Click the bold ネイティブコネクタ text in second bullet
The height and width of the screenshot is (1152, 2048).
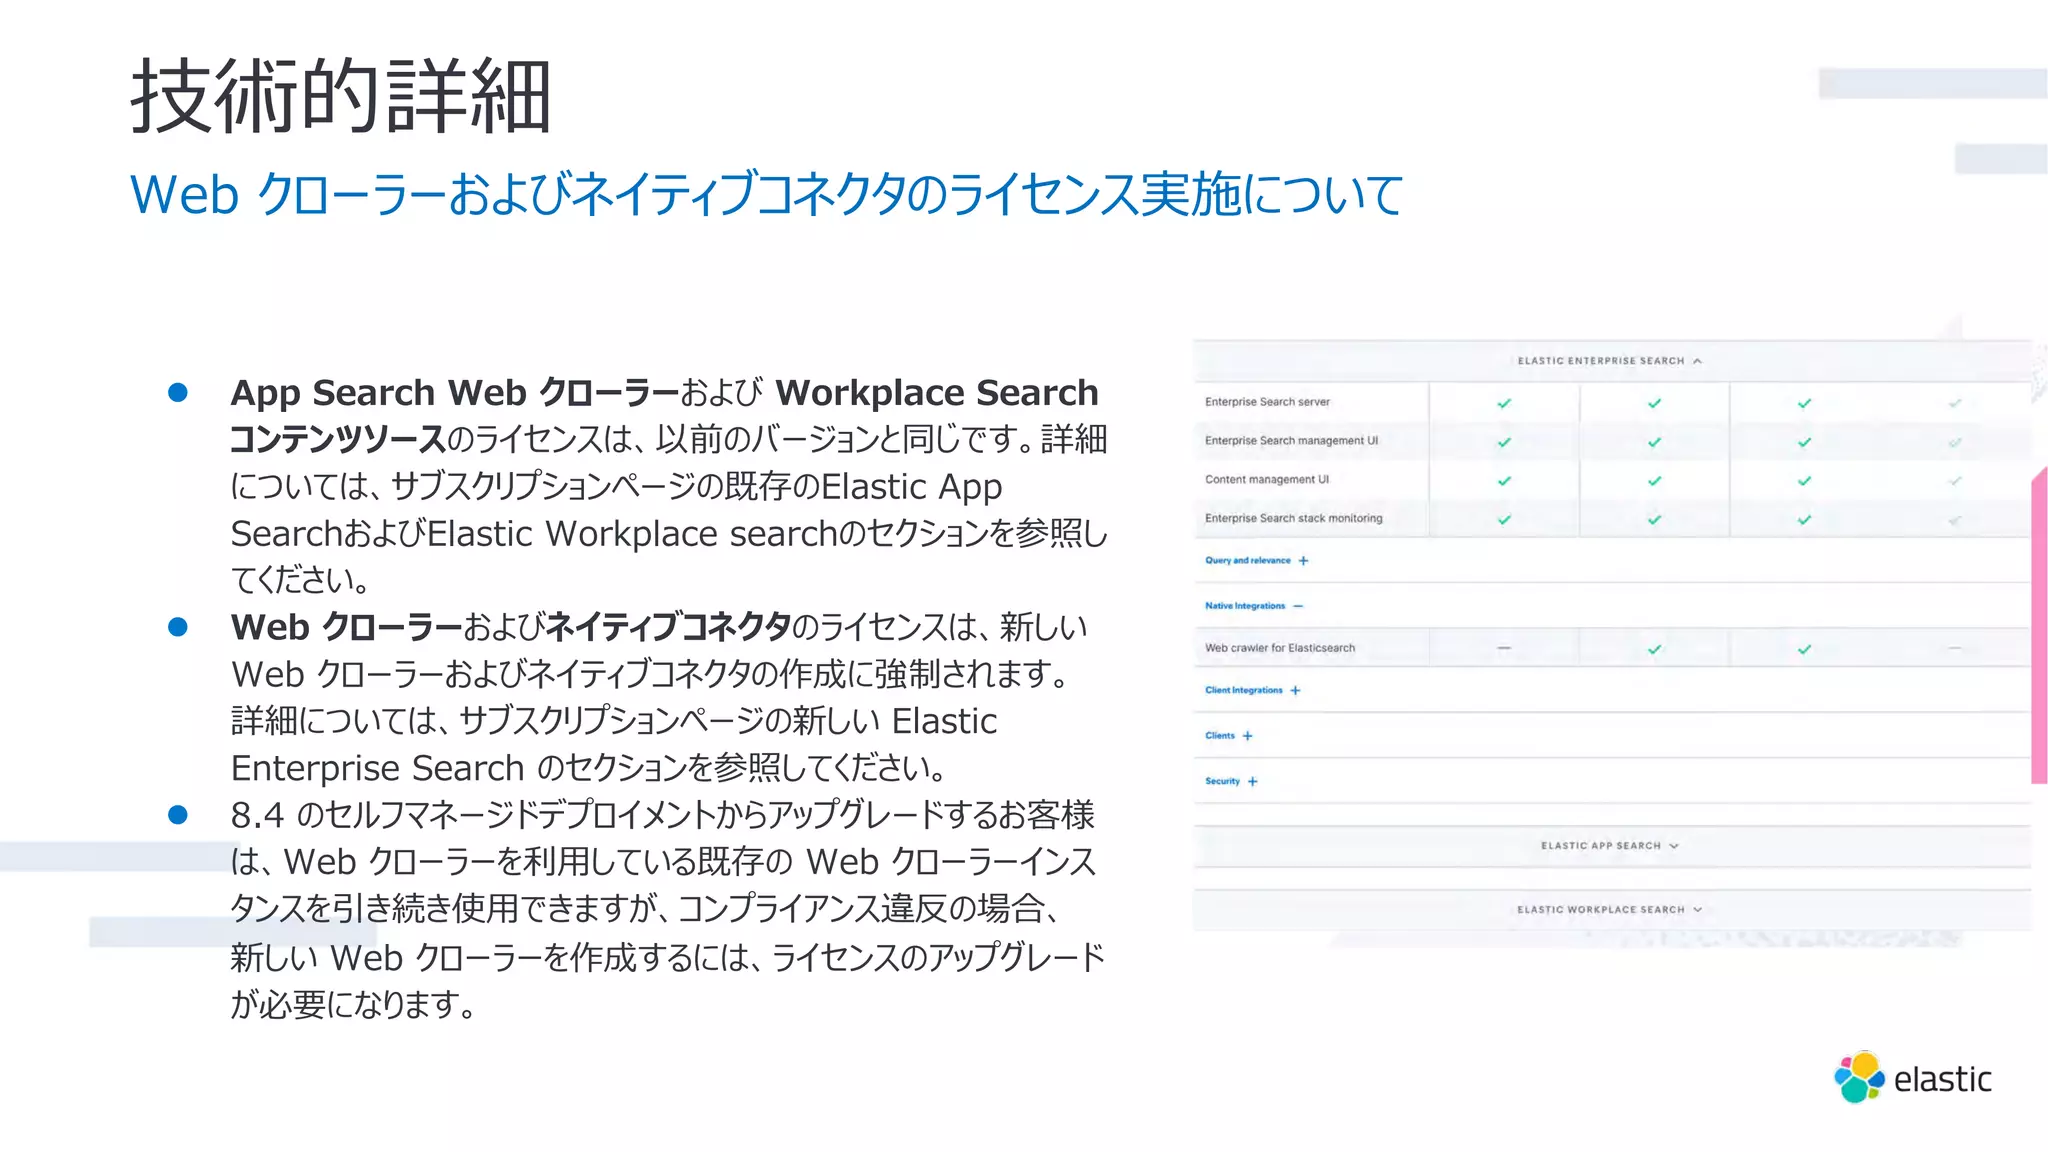pyautogui.click(x=669, y=627)
